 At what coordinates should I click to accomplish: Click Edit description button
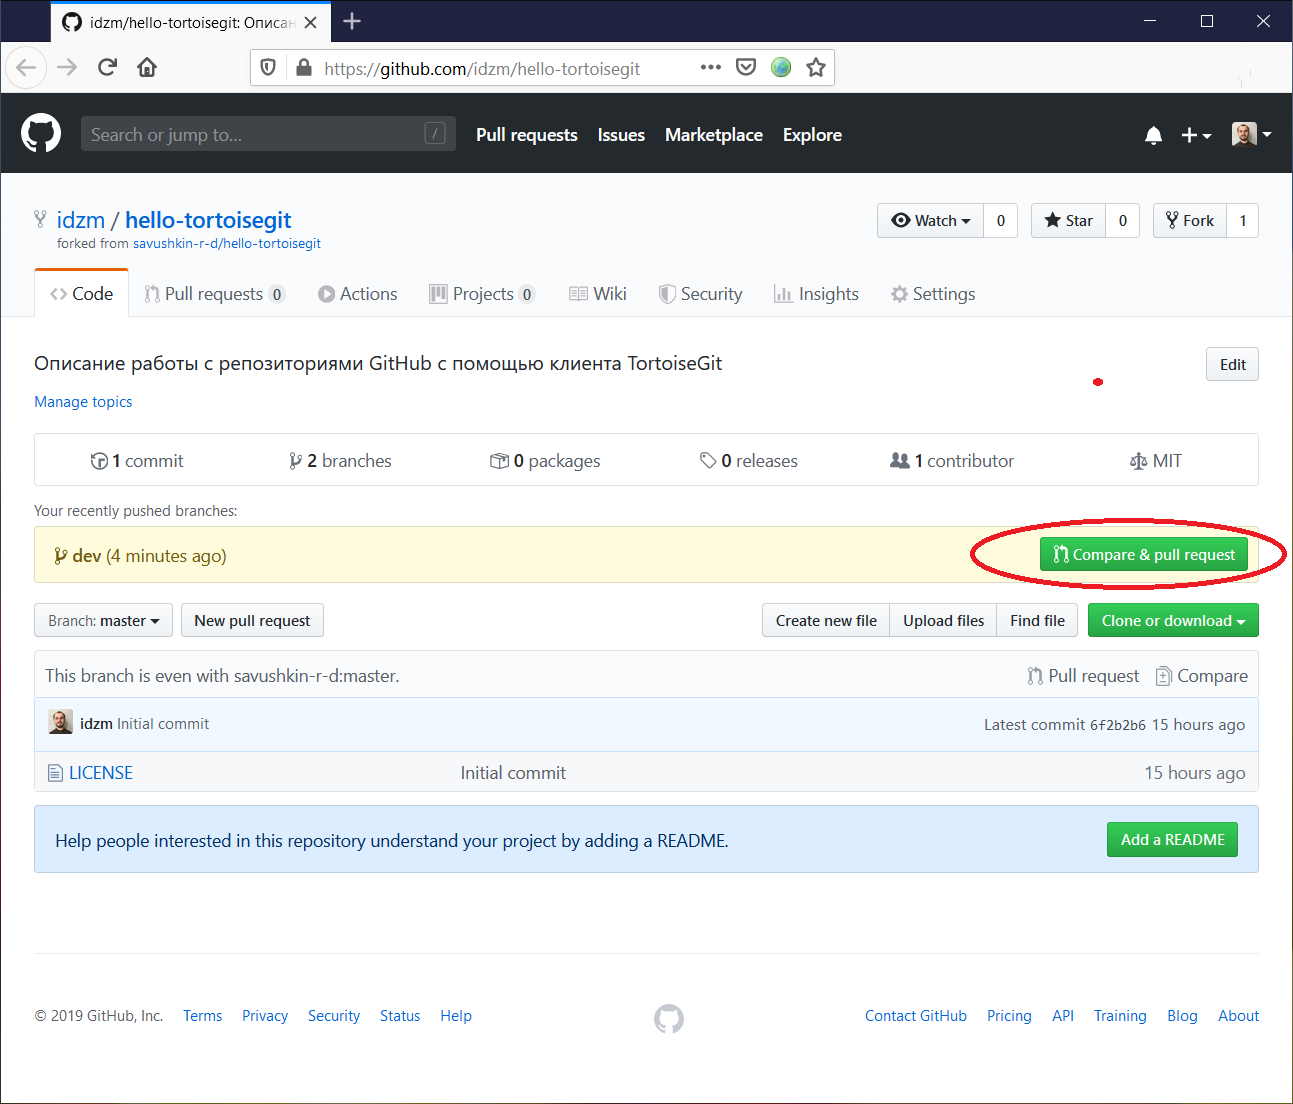click(x=1232, y=364)
